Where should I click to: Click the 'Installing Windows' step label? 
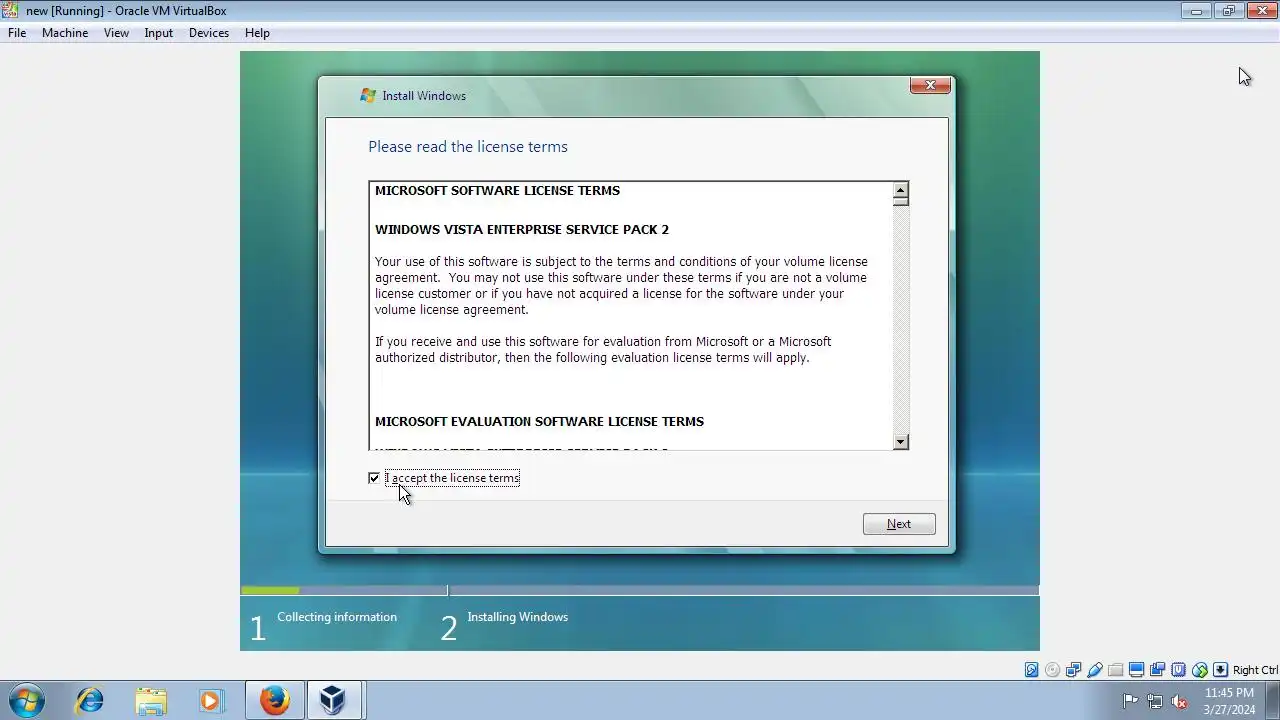(517, 617)
